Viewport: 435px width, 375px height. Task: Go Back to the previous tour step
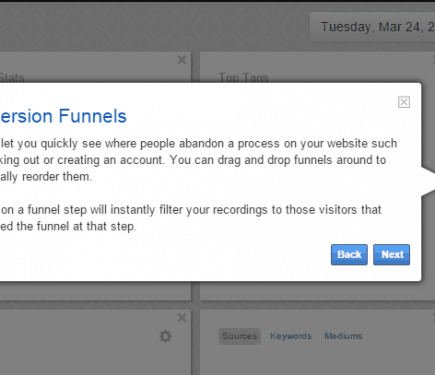click(x=349, y=255)
